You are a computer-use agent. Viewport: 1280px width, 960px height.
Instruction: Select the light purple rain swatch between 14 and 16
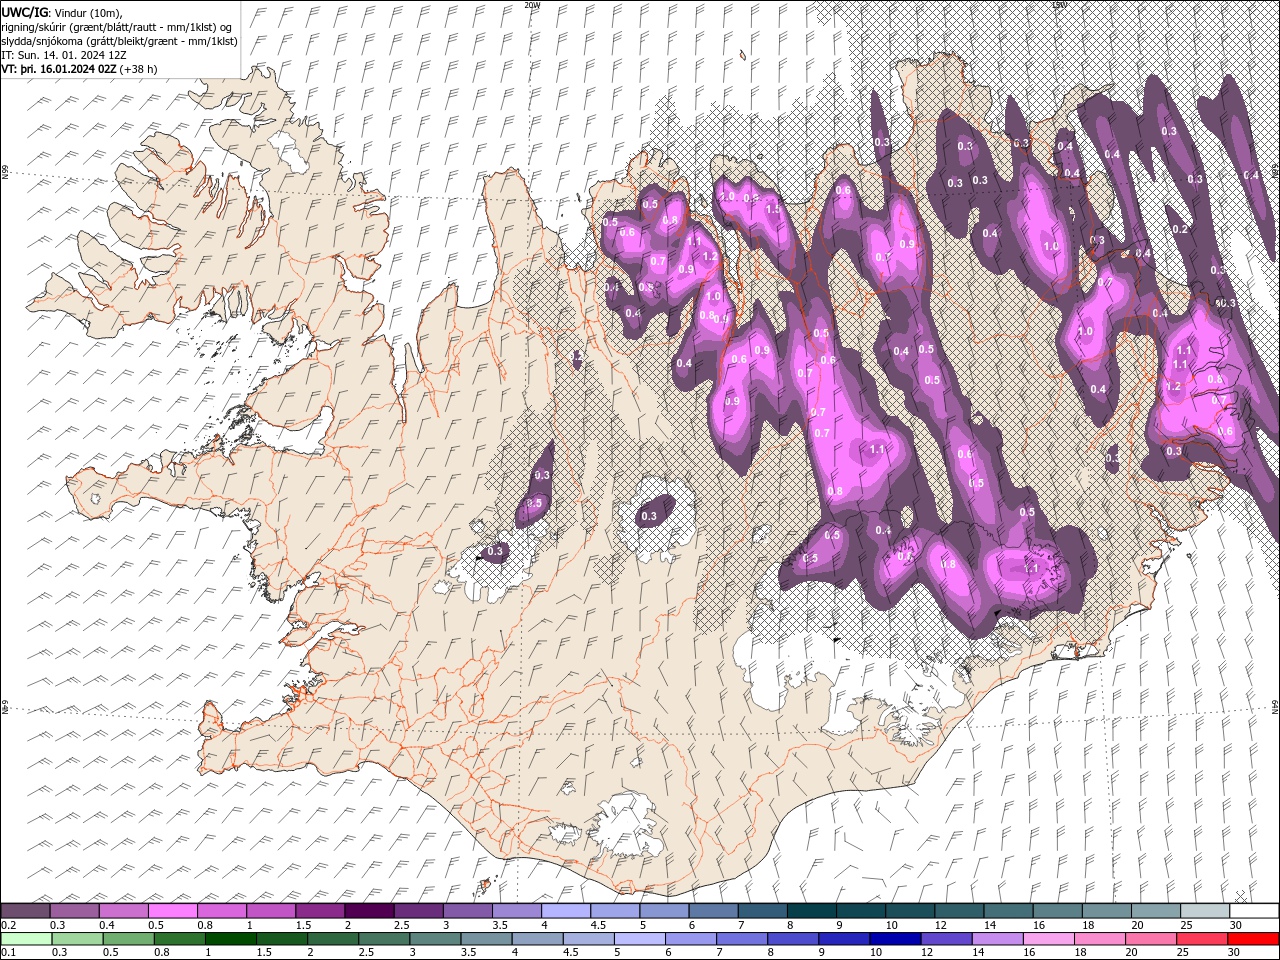click(x=996, y=938)
